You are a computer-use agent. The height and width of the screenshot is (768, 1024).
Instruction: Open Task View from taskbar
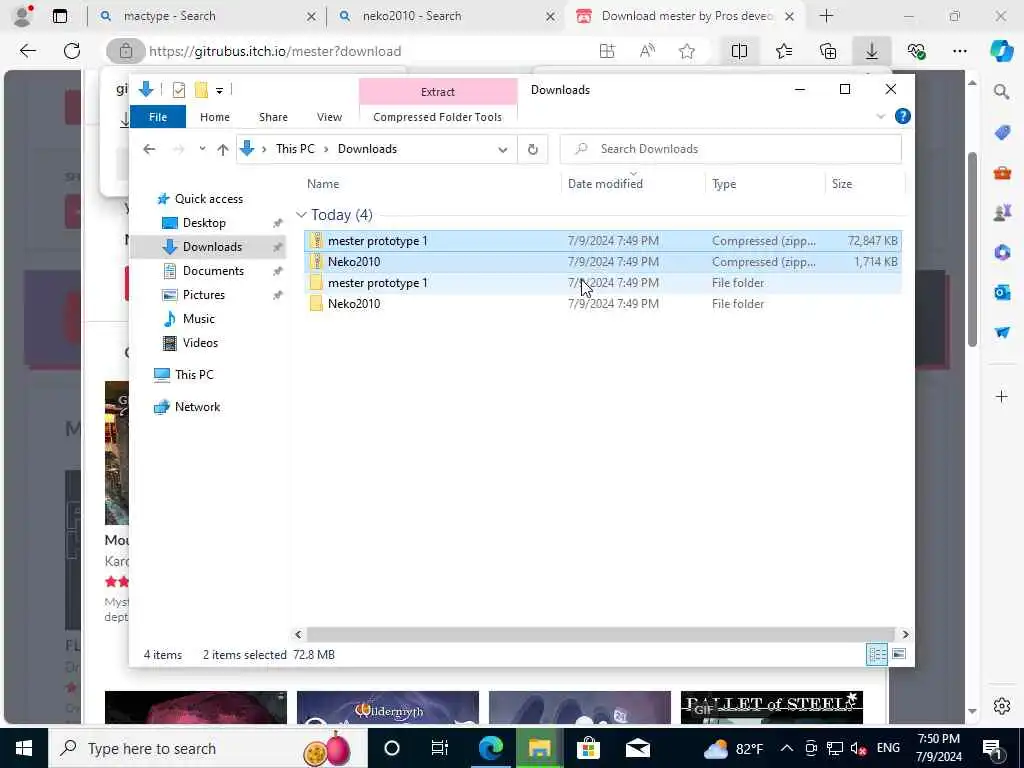(x=440, y=748)
